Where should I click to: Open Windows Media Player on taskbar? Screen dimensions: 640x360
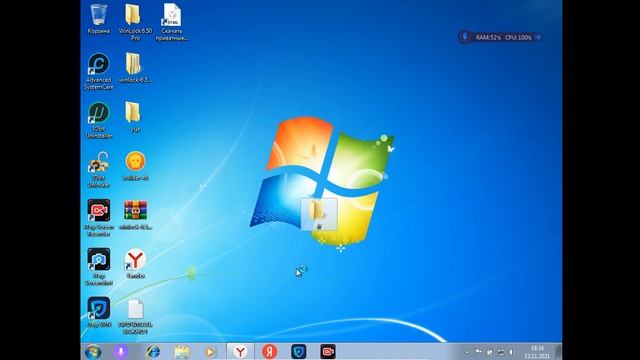pyautogui.click(x=210, y=351)
